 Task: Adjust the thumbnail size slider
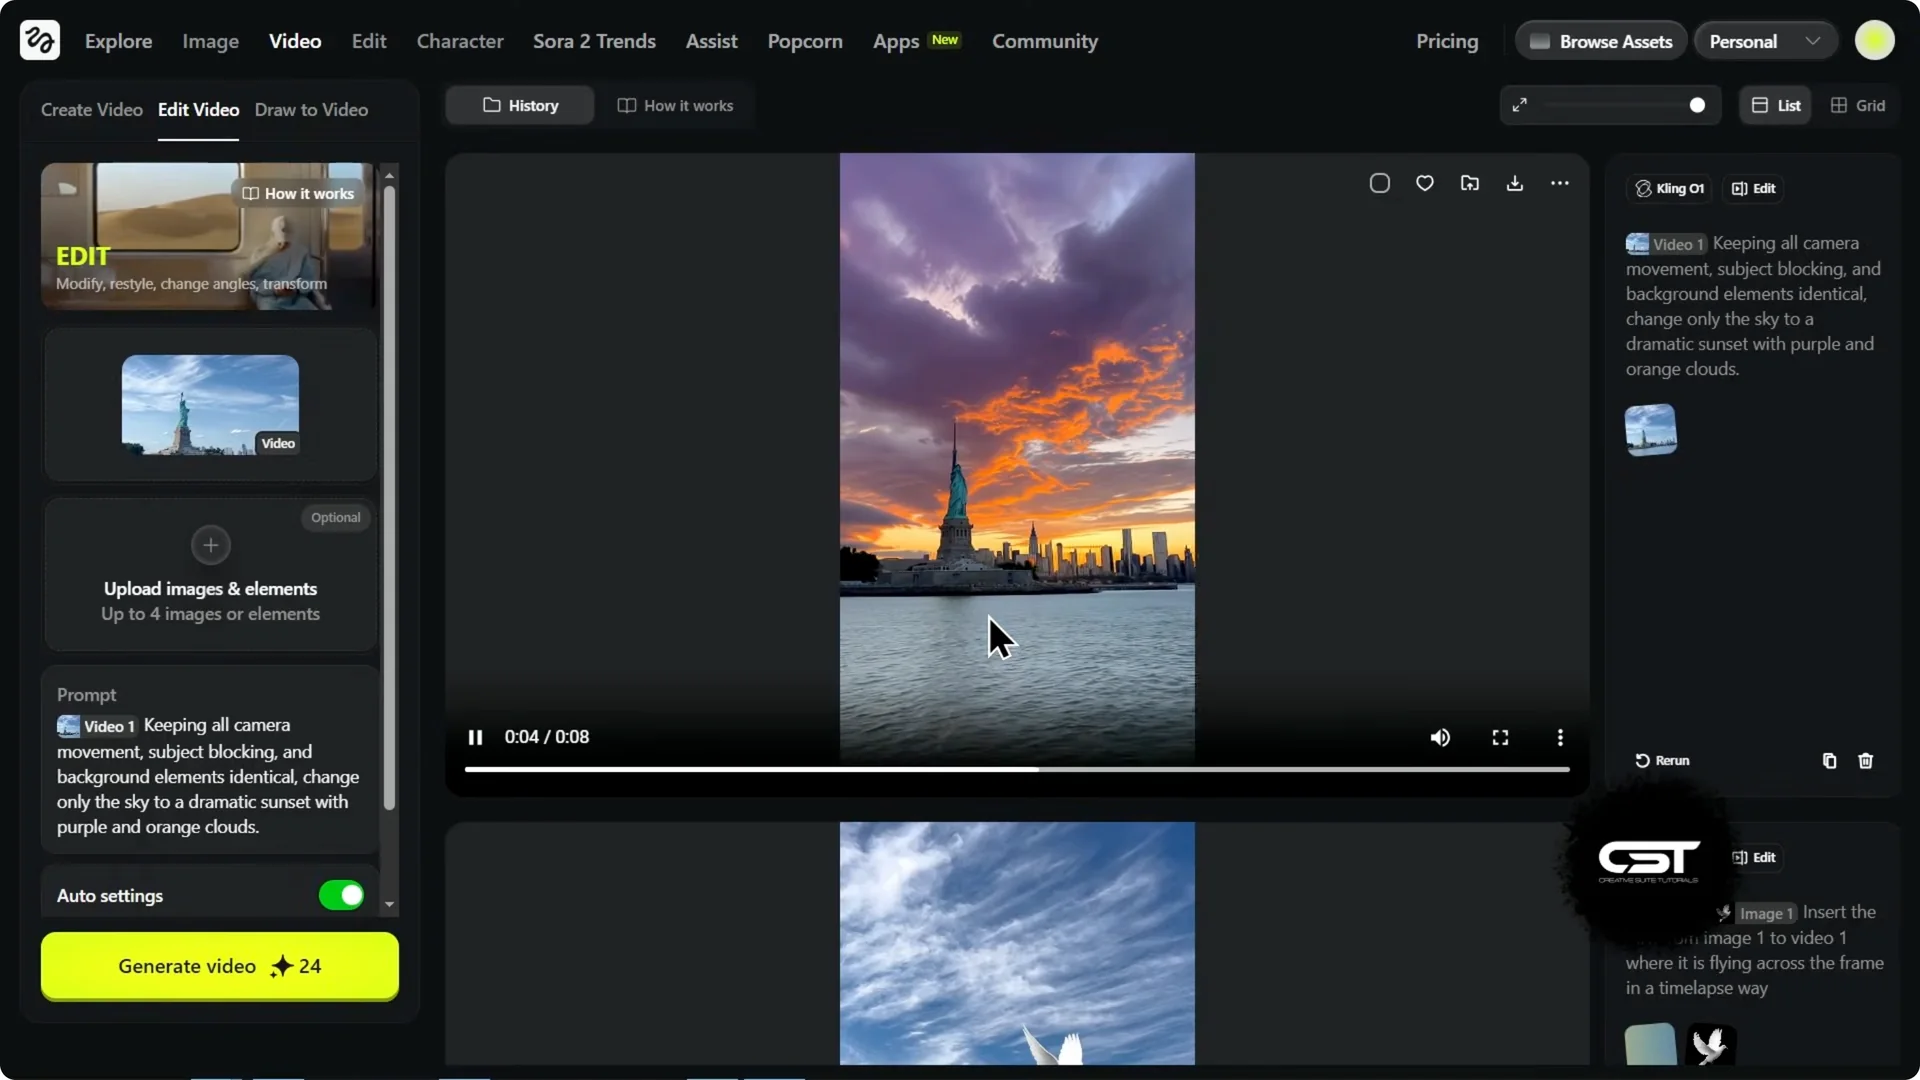pos(1696,106)
